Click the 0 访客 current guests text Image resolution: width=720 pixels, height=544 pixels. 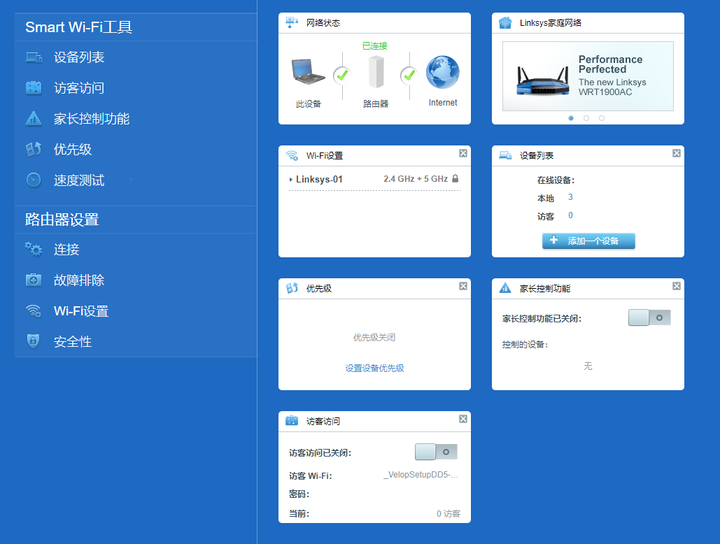coord(448,513)
